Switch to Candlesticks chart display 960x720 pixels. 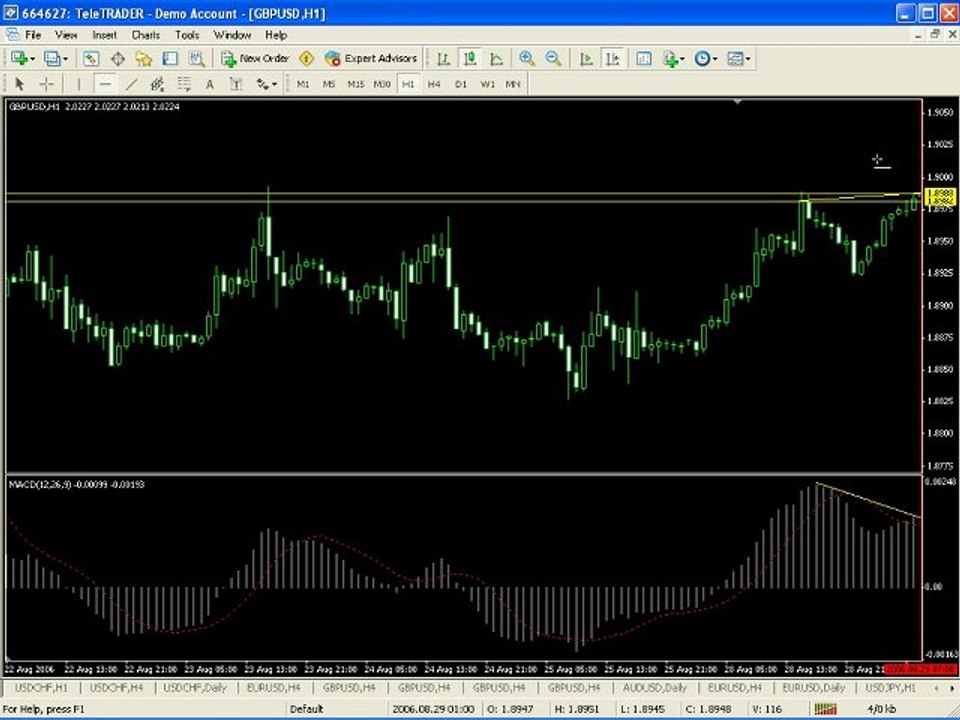(x=470, y=59)
